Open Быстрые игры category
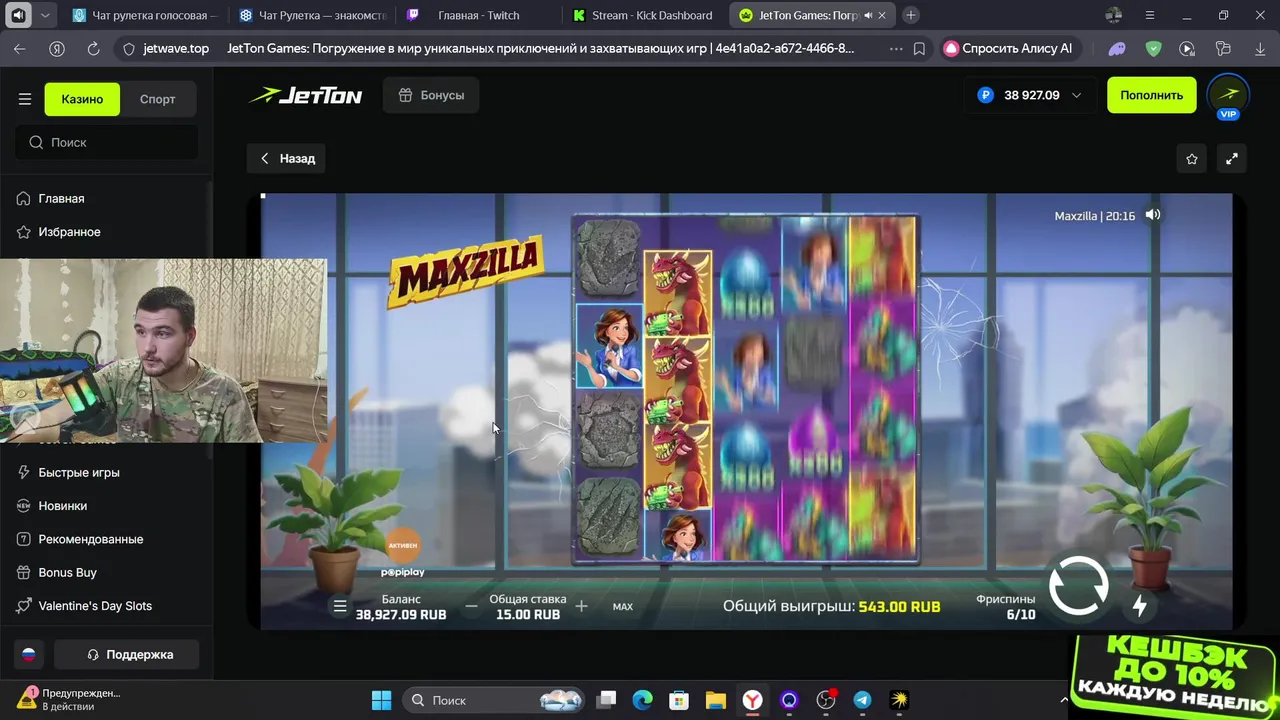 (x=78, y=472)
